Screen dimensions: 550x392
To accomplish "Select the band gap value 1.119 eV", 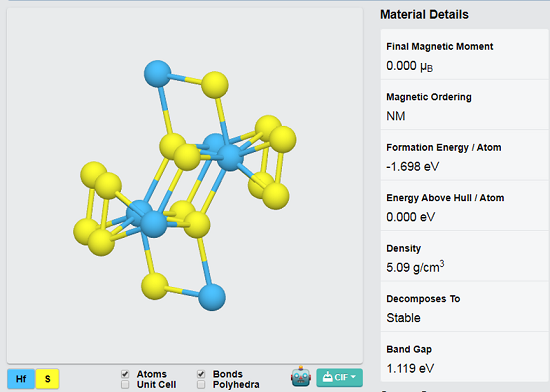I will click(410, 369).
